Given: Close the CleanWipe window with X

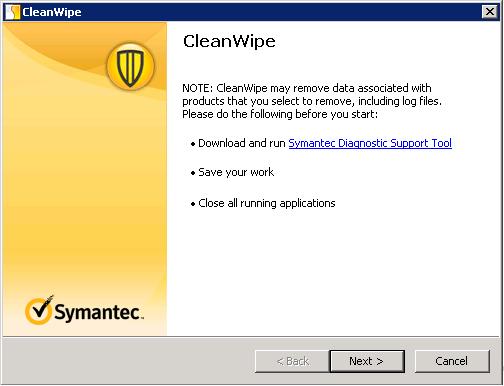Looking at the screenshot, I should (x=490, y=12).
